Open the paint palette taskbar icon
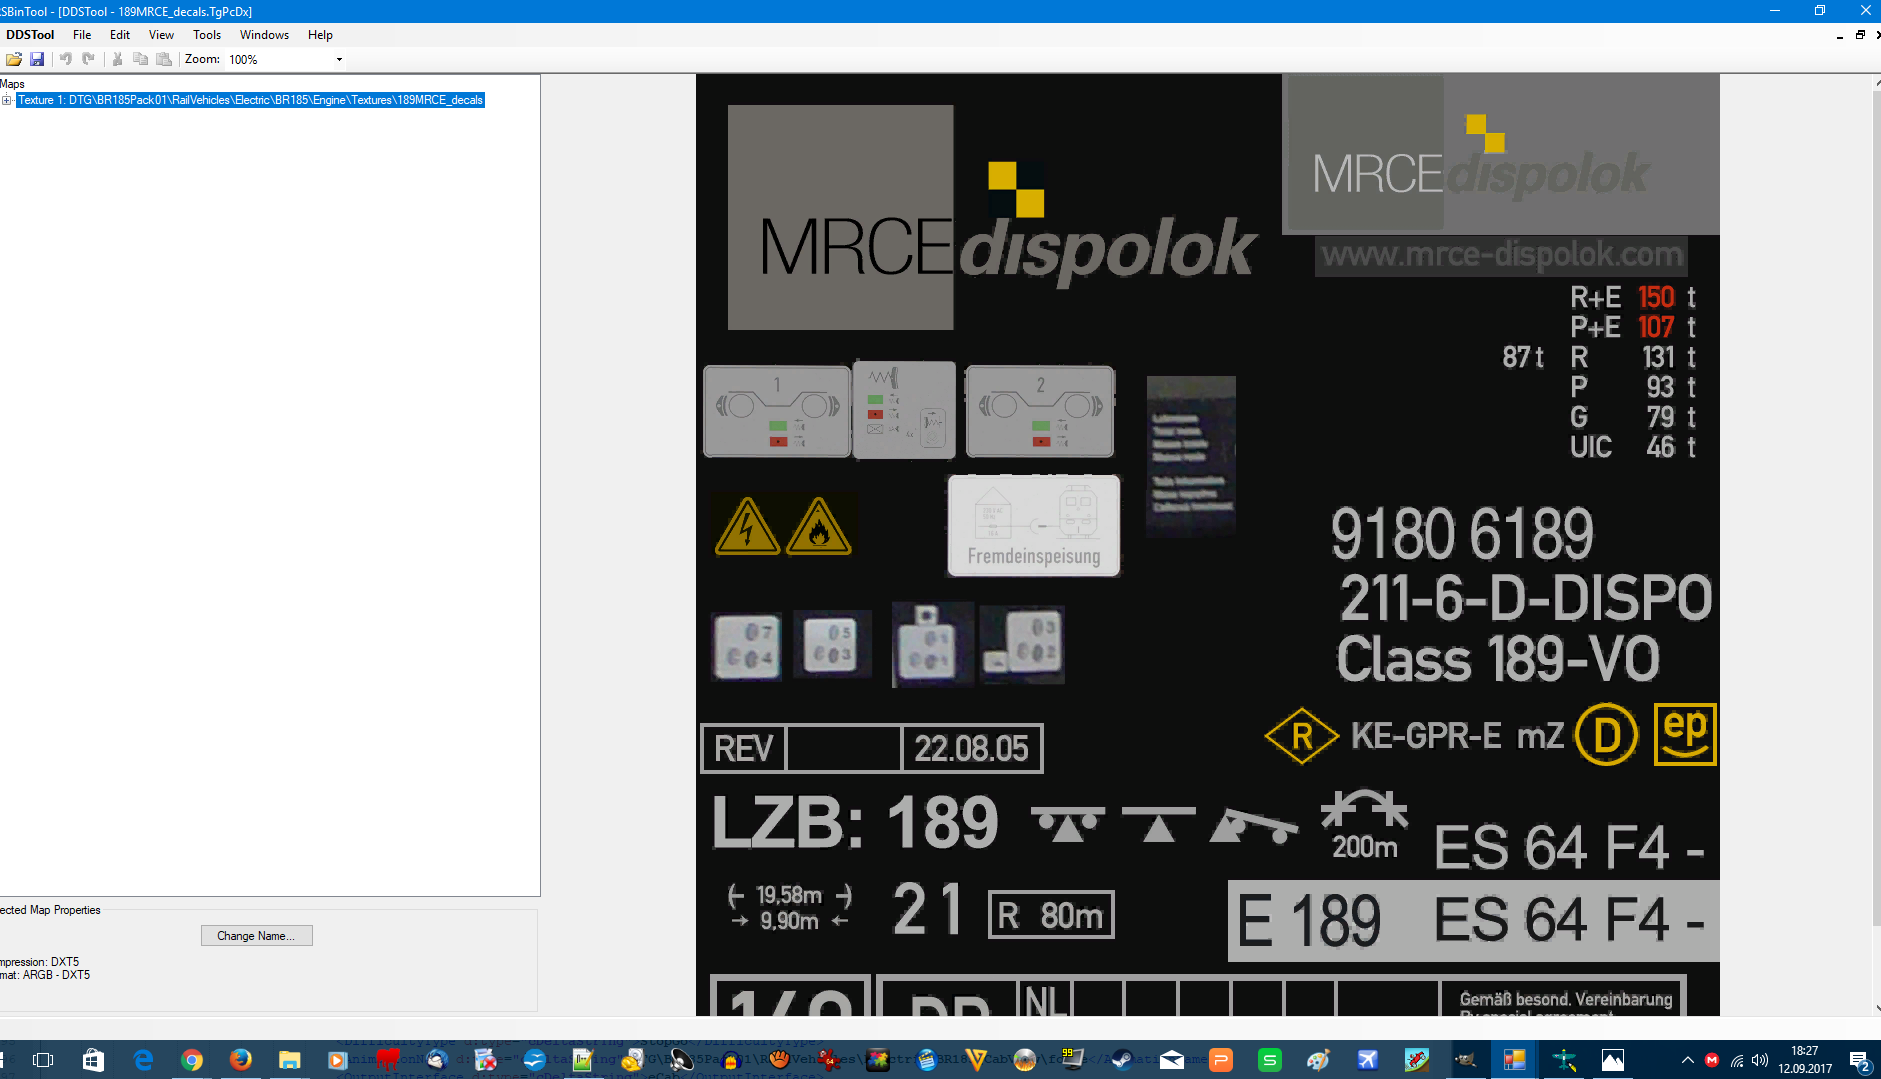The width and height of the screenshot is (1881, 1079). [x=1319, y=1060]
